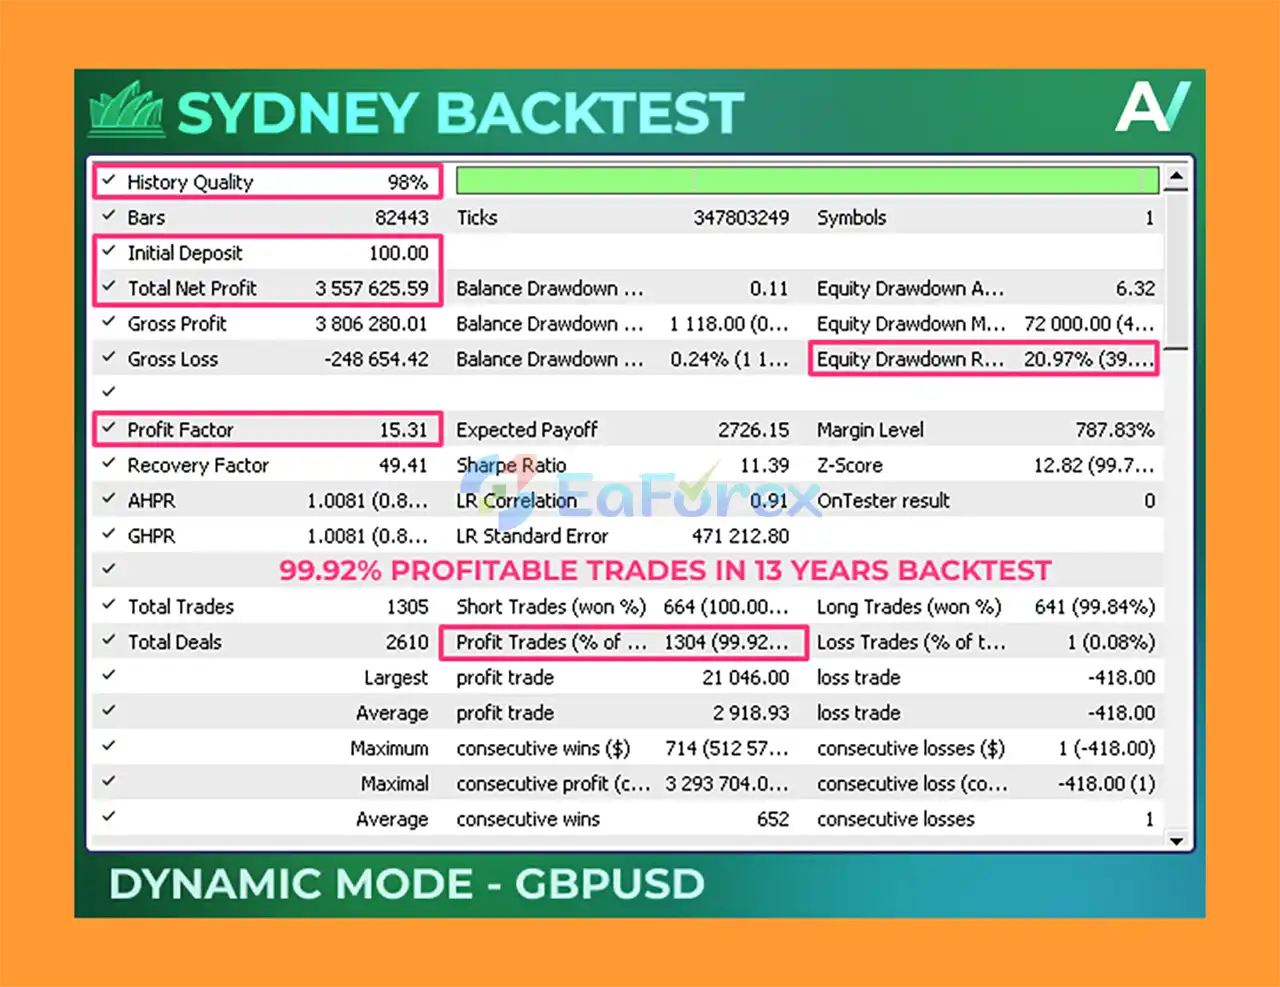
Task: Click the AV logo in the header
Action: [1152, 107]
